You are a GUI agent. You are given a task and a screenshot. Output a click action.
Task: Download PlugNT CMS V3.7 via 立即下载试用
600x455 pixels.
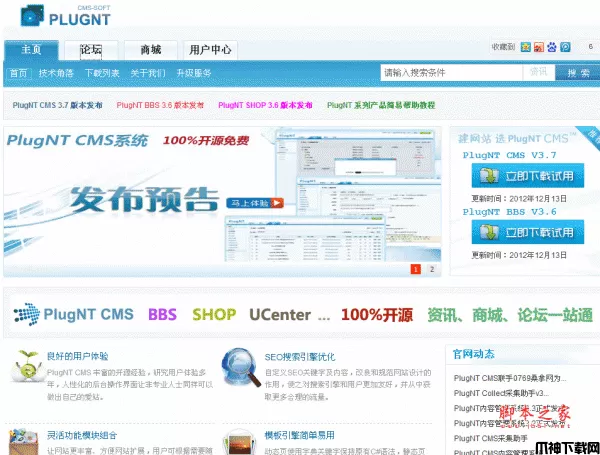[x=528, y=176]
